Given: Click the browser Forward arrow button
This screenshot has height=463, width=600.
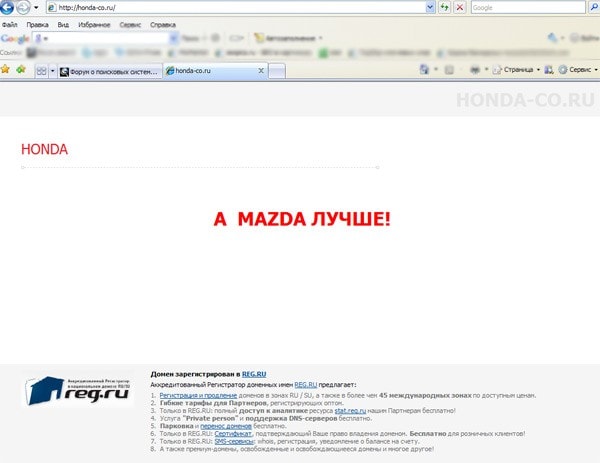Looking at the screenshot, I should [x=23, y=7].
